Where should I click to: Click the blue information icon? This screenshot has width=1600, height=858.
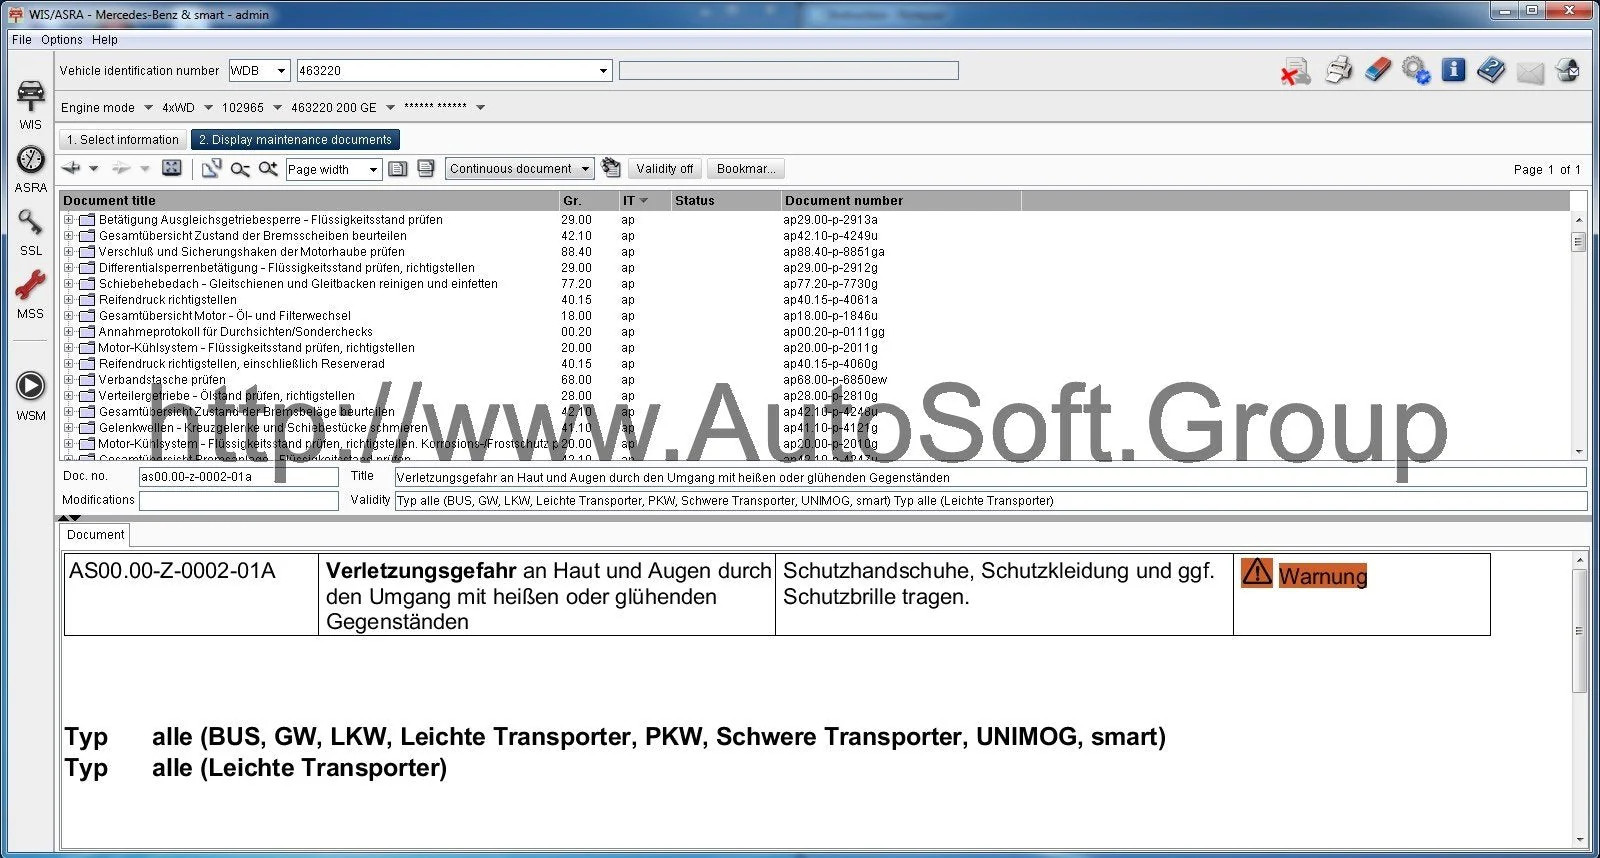(1453, 71)
